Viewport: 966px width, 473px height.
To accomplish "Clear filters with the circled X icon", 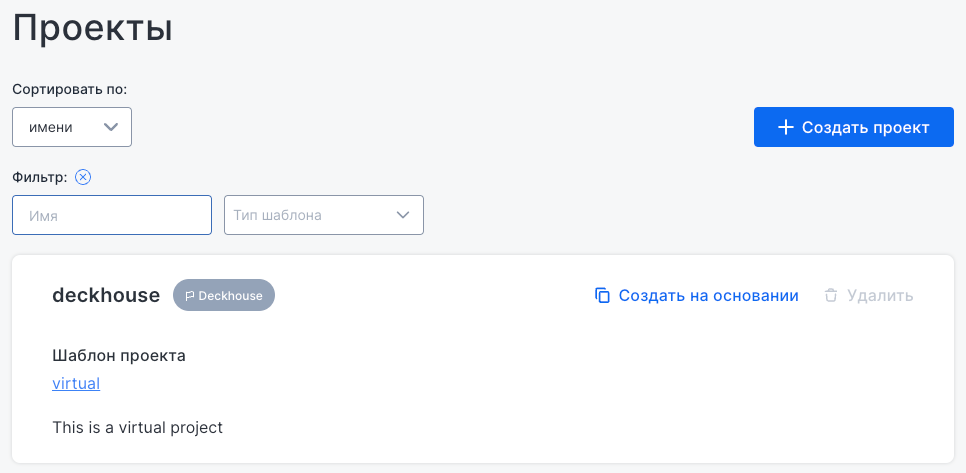I will pyautogui.click(x=84, y=177).
